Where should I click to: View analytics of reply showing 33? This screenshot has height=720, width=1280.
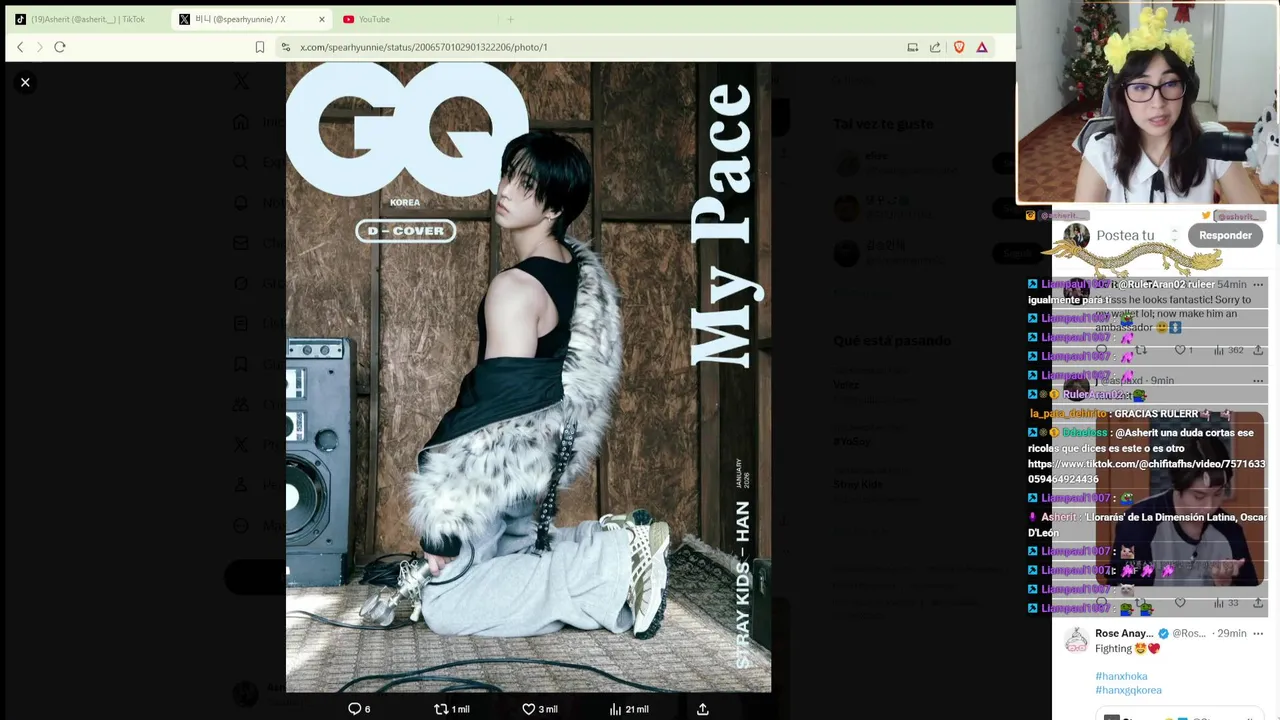(x=1226, y=603)
